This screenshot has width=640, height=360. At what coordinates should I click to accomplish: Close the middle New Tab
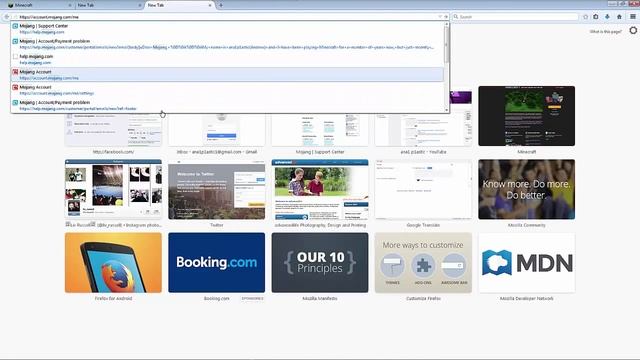click(x=140, y=5)
